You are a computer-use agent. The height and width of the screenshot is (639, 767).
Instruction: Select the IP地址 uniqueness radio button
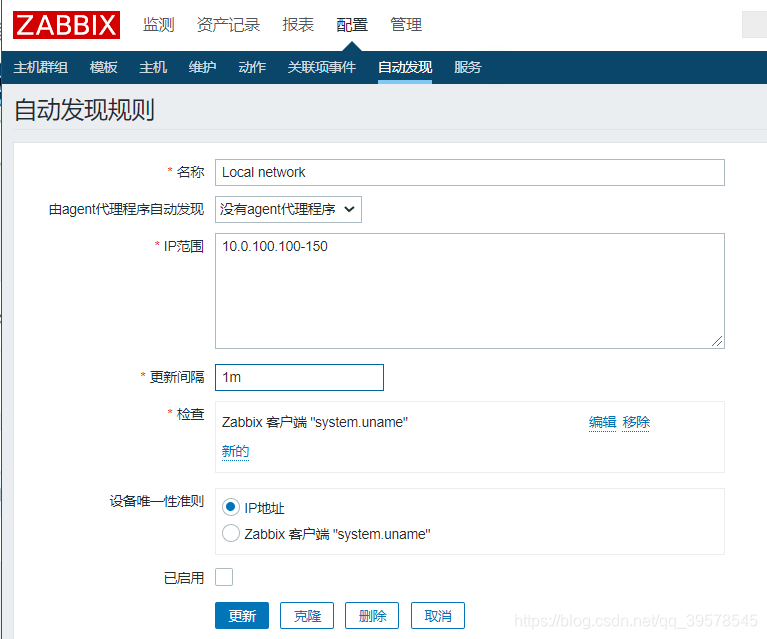coord(230,507)
